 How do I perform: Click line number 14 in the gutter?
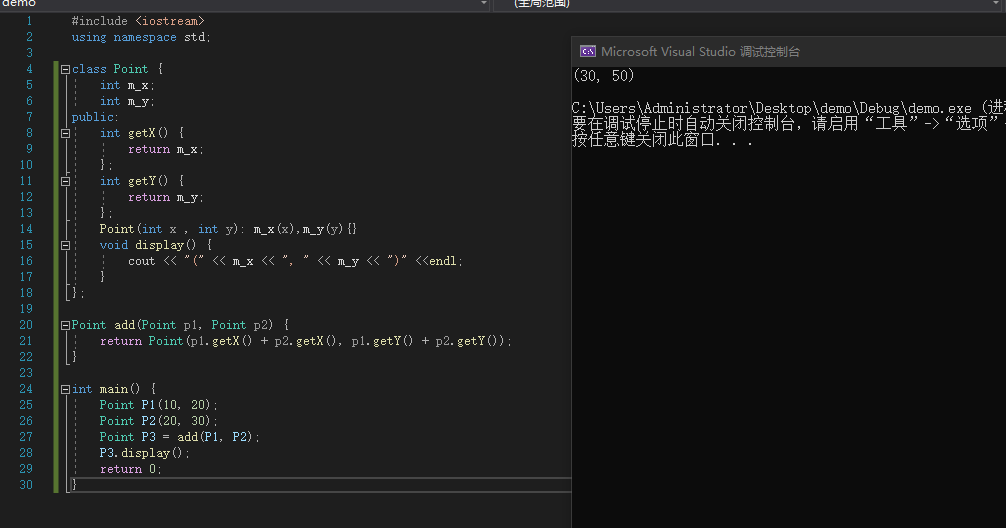[26, 229]
